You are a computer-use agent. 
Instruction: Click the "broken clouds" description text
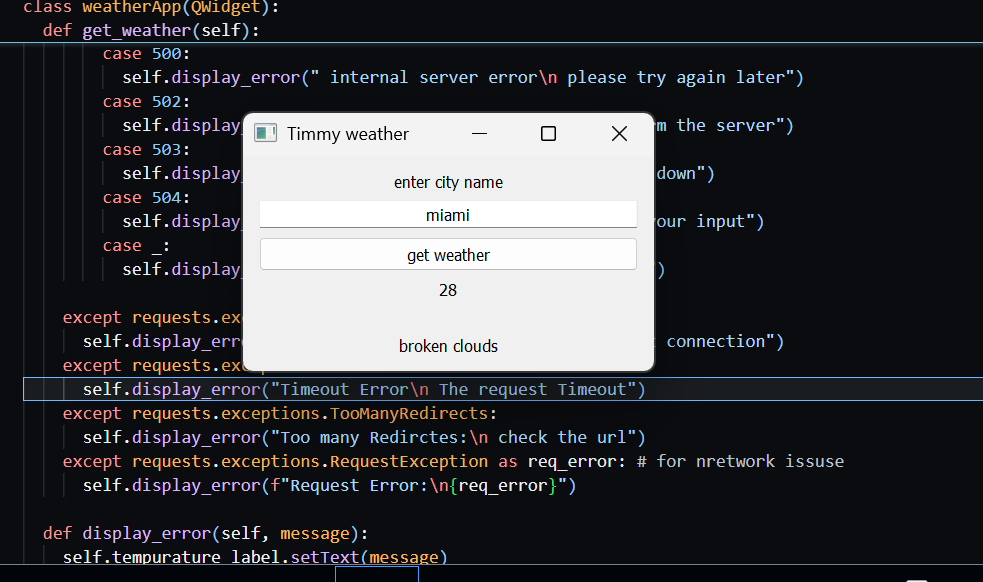point(448,346)
